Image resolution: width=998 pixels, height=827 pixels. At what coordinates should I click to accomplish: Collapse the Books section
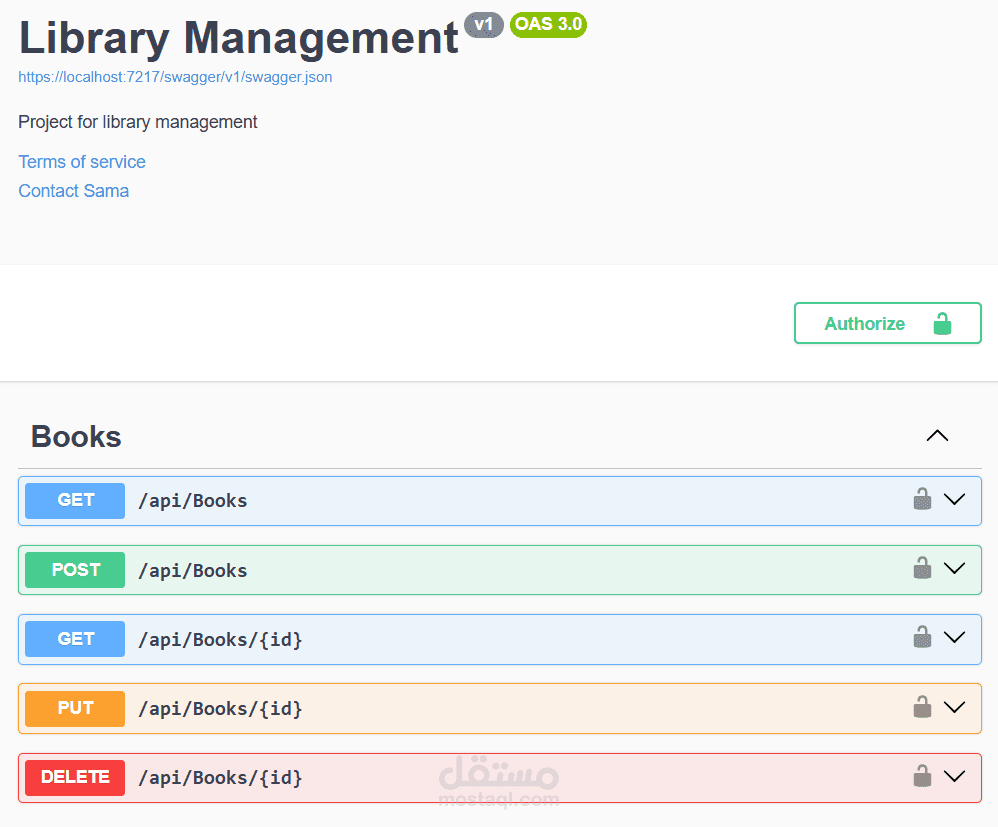pyautogui.click(x=937, y=436)
